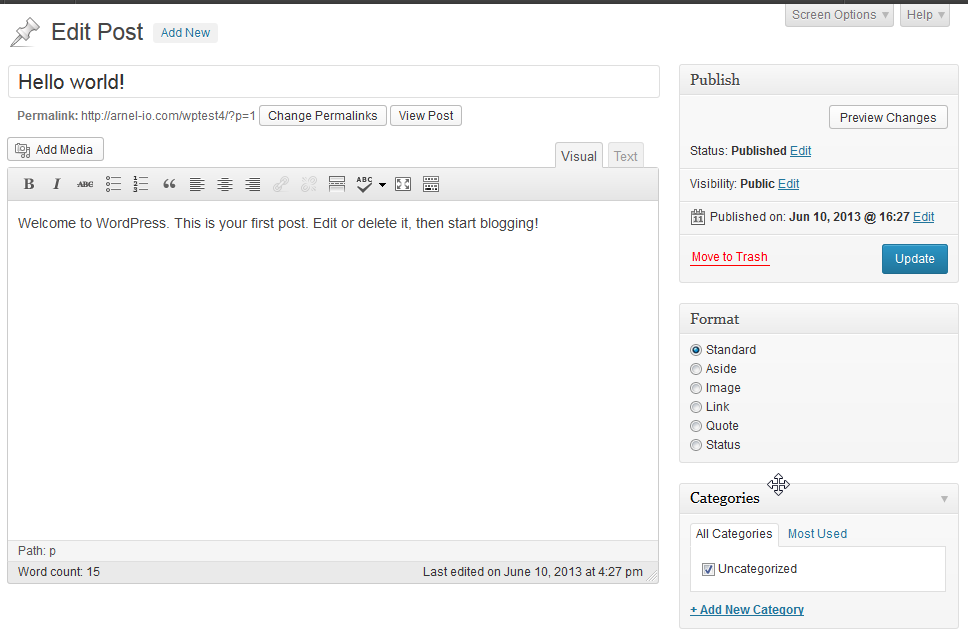Screen dimensions: 968x638
Task: Click in the post title field
Action: pos(333,82)
